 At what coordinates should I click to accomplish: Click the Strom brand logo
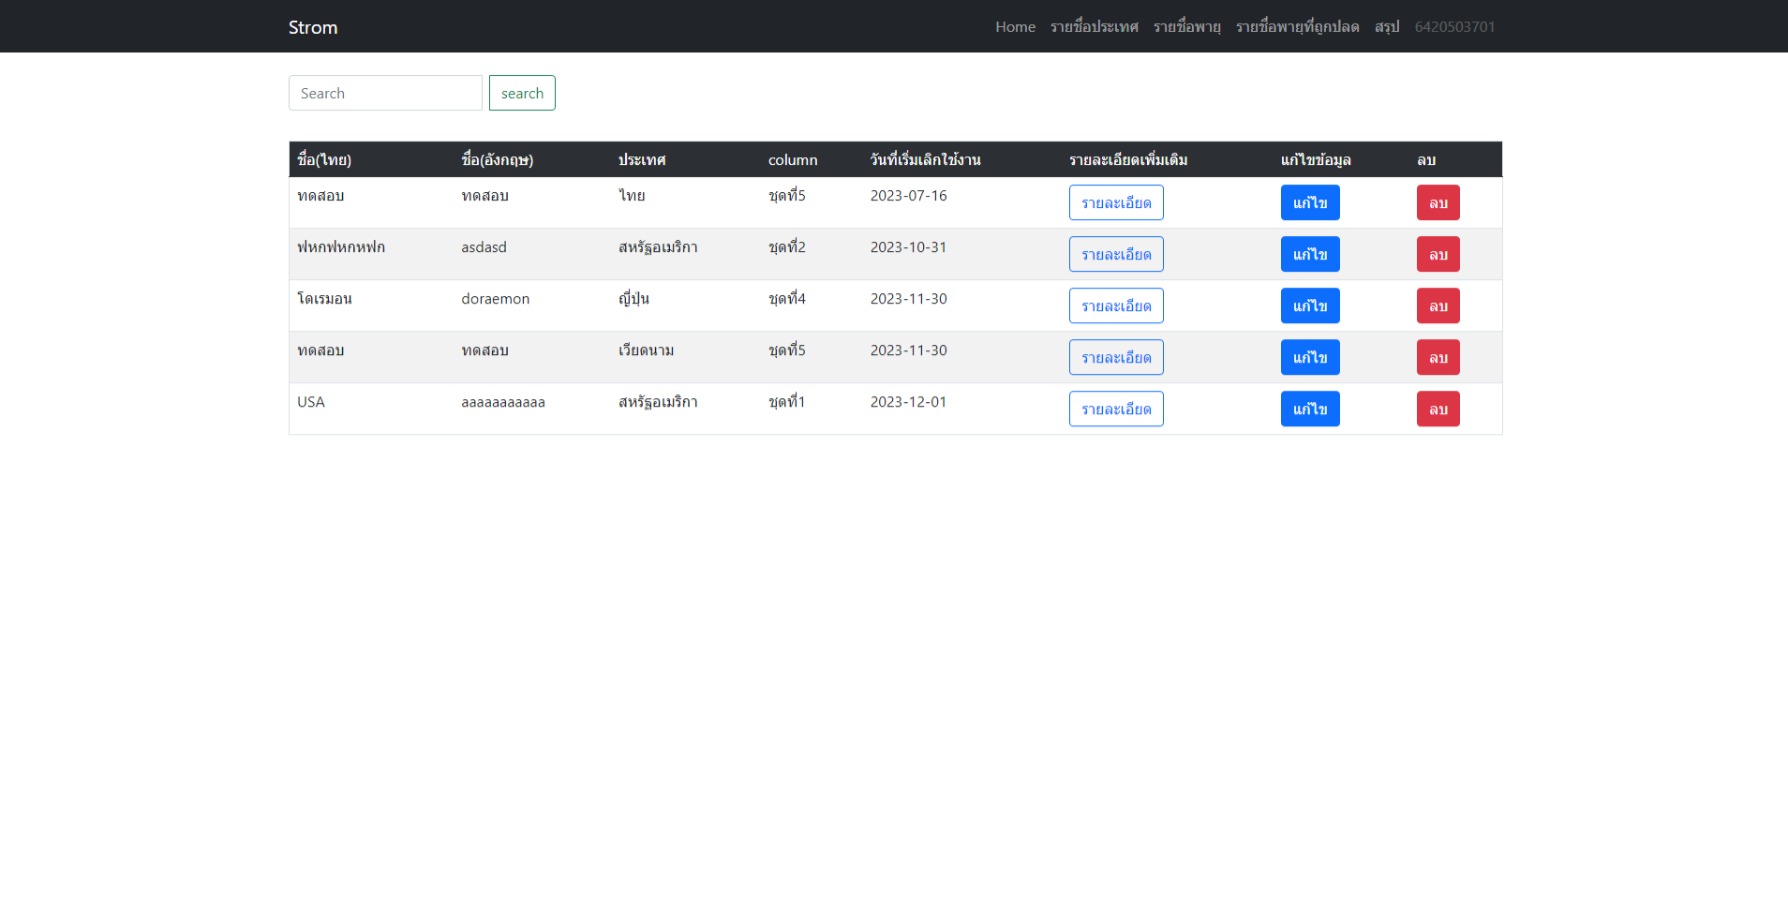312,27
